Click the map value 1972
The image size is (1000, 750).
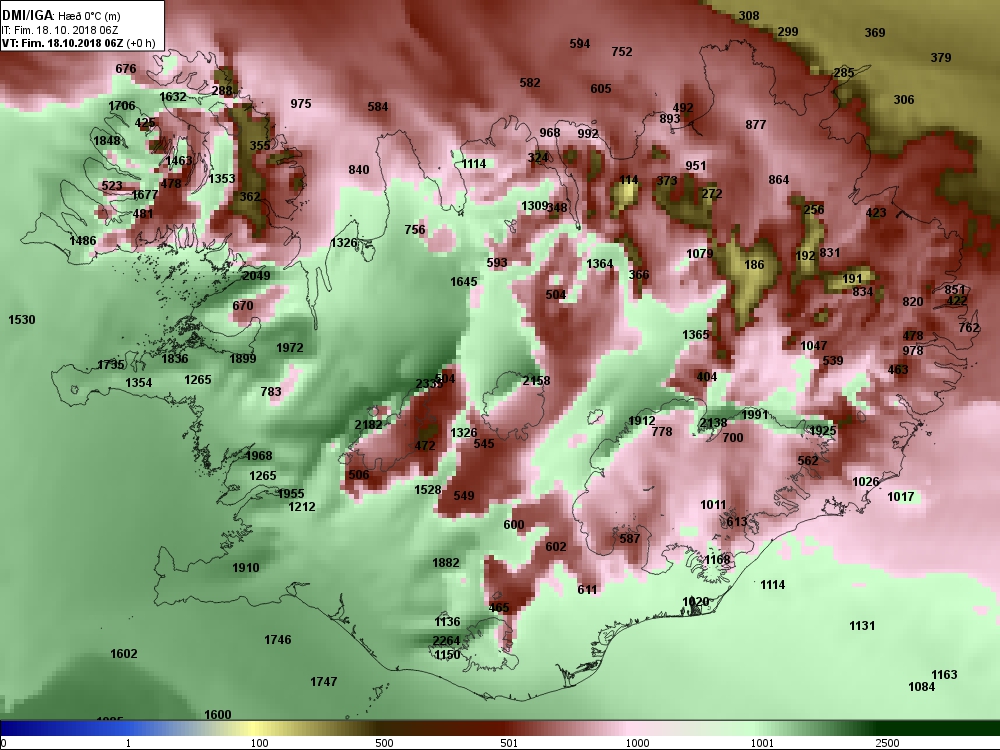[x=290, y=348]
